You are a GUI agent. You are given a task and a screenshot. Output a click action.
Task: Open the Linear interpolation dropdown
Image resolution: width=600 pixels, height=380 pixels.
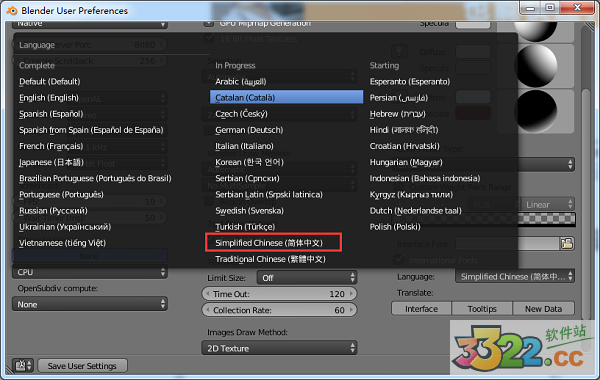pos(548,204)
